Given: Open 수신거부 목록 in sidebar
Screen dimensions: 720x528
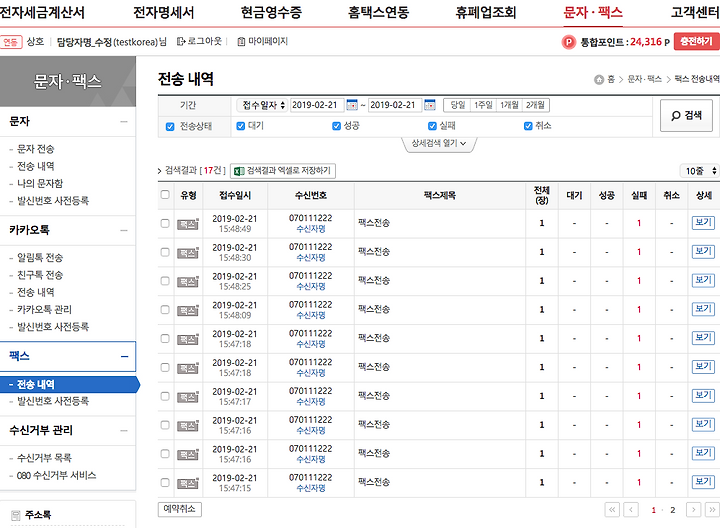Looking at the screenshot, I should coord(45,458).
